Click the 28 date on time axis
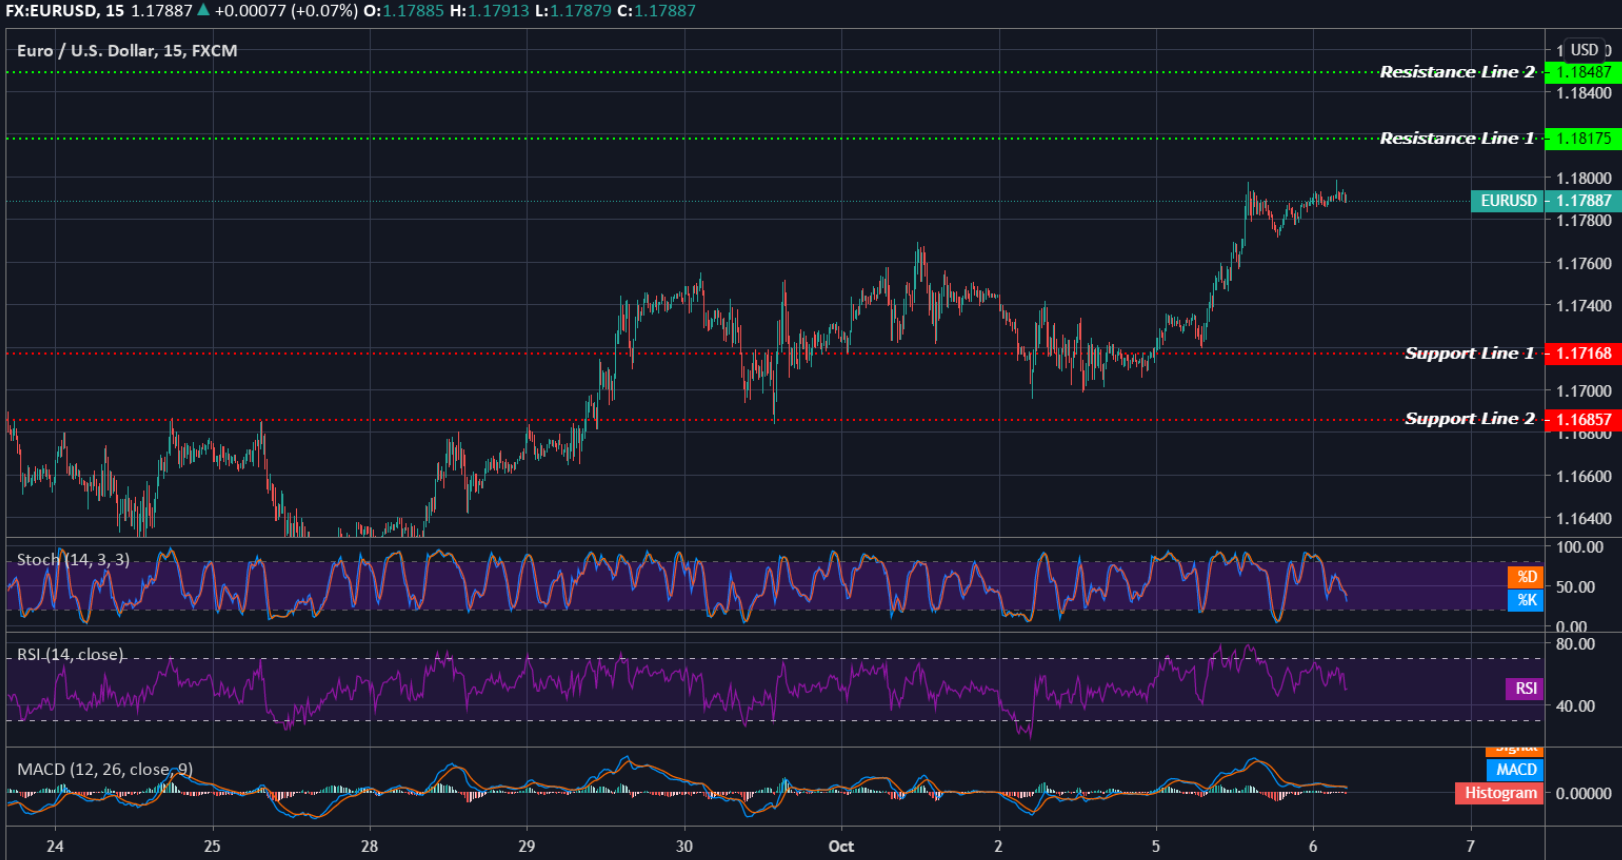The height and width of the screenshot is (860, 1622). click(x=369, y=846)
